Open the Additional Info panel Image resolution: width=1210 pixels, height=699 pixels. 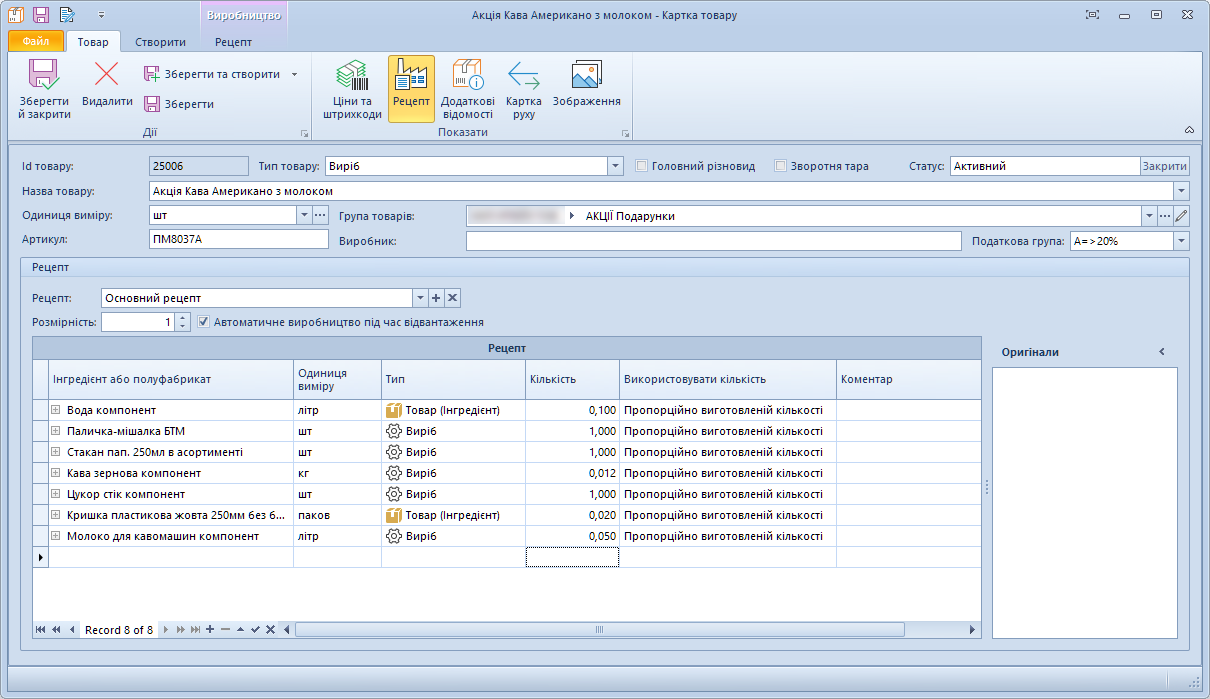pyautogui.click(x=467, y=88)
